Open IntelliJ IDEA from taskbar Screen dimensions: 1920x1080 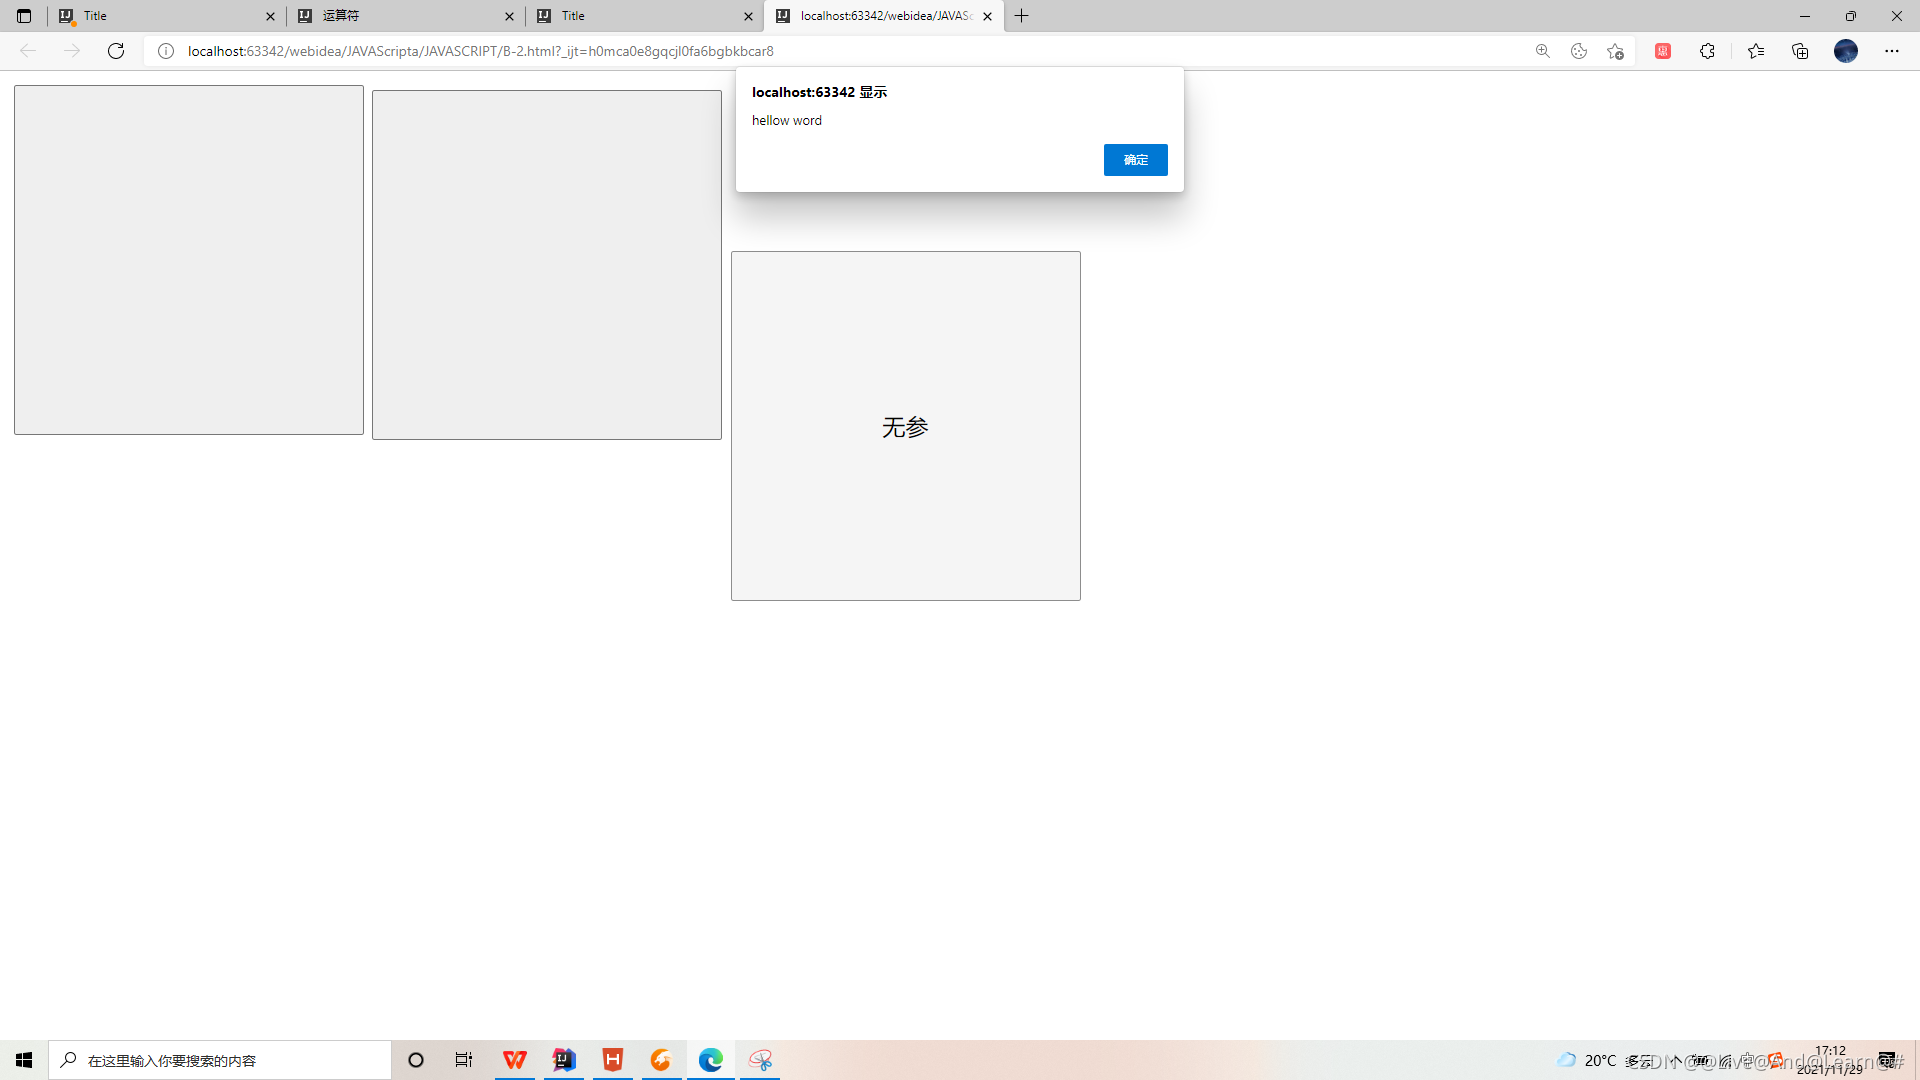(x=564, y=1060)
